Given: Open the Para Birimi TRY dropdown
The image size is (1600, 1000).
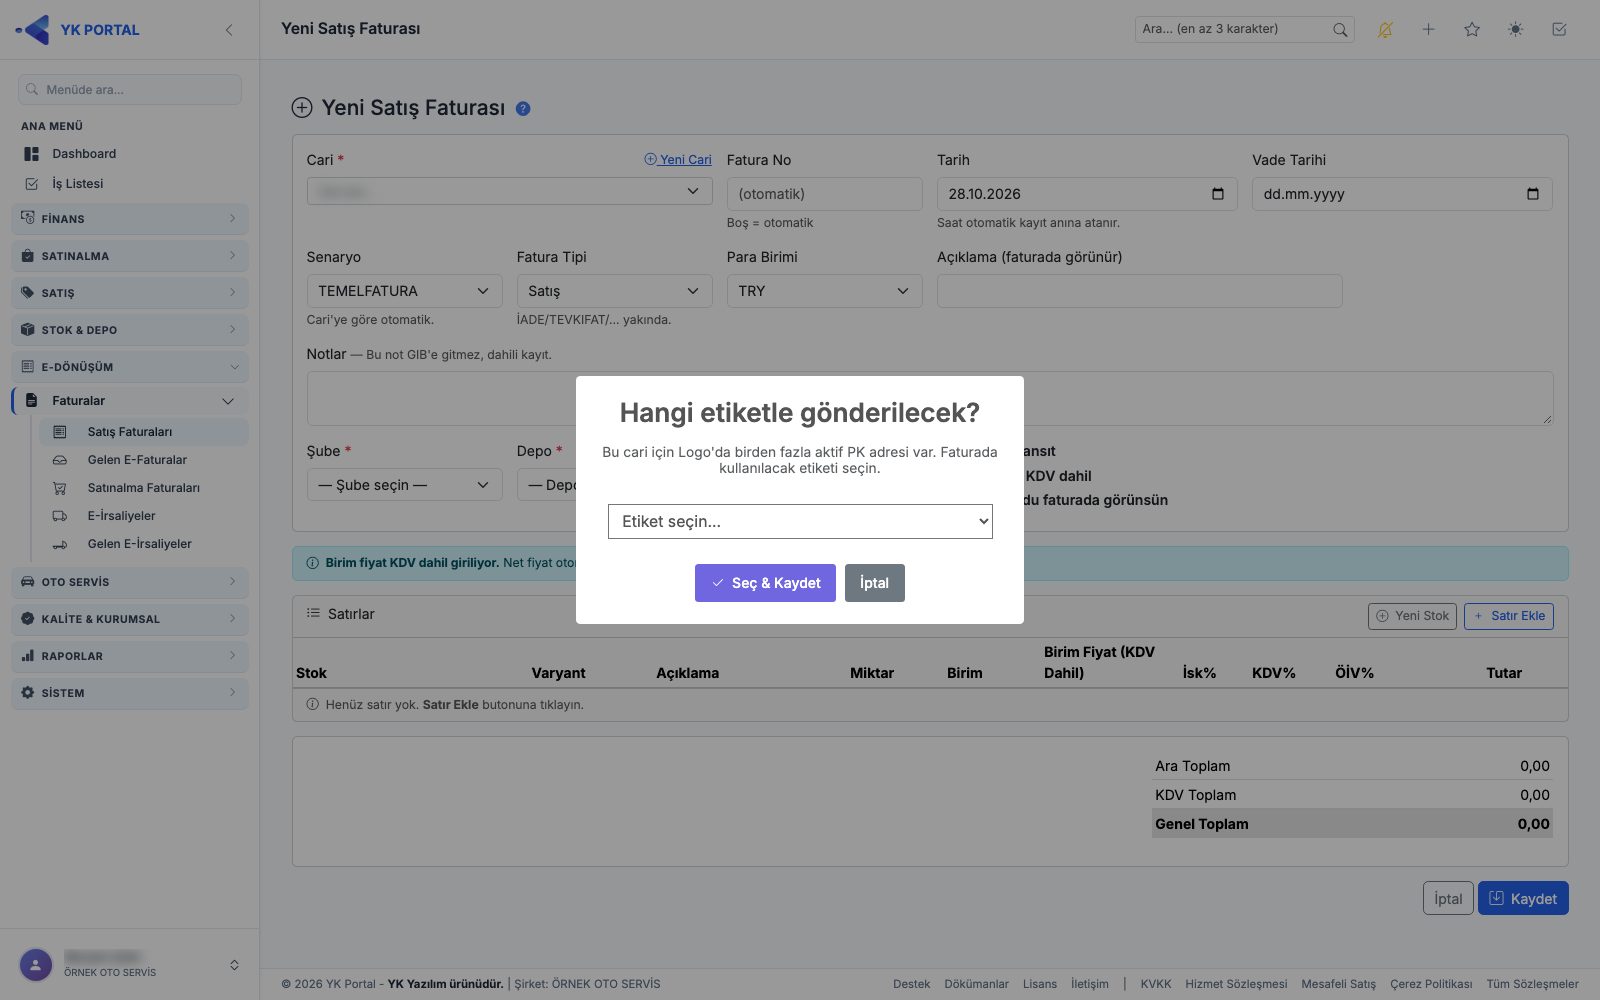Looking at the screenshot, I should pyautogui.click(x=824, y=291).
